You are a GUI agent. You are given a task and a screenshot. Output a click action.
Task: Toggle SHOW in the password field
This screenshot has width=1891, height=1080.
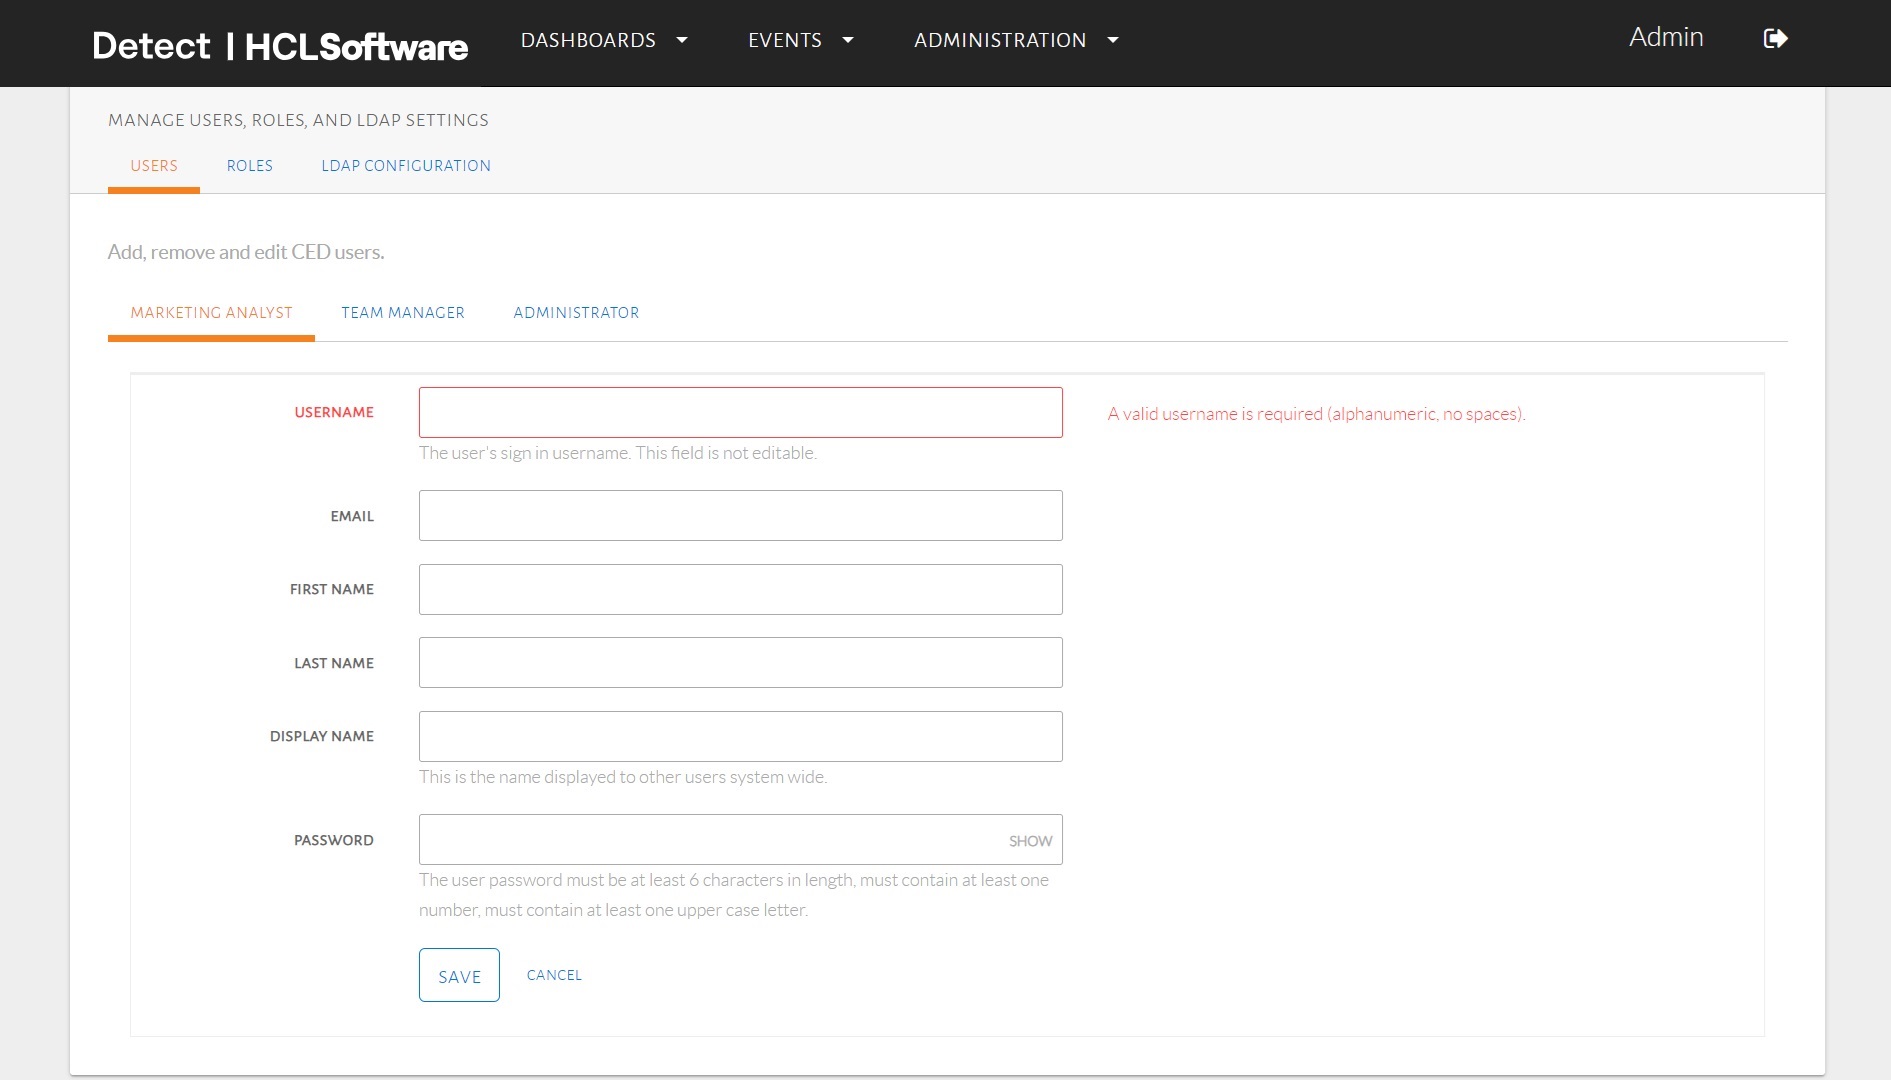pos(1030,841)
